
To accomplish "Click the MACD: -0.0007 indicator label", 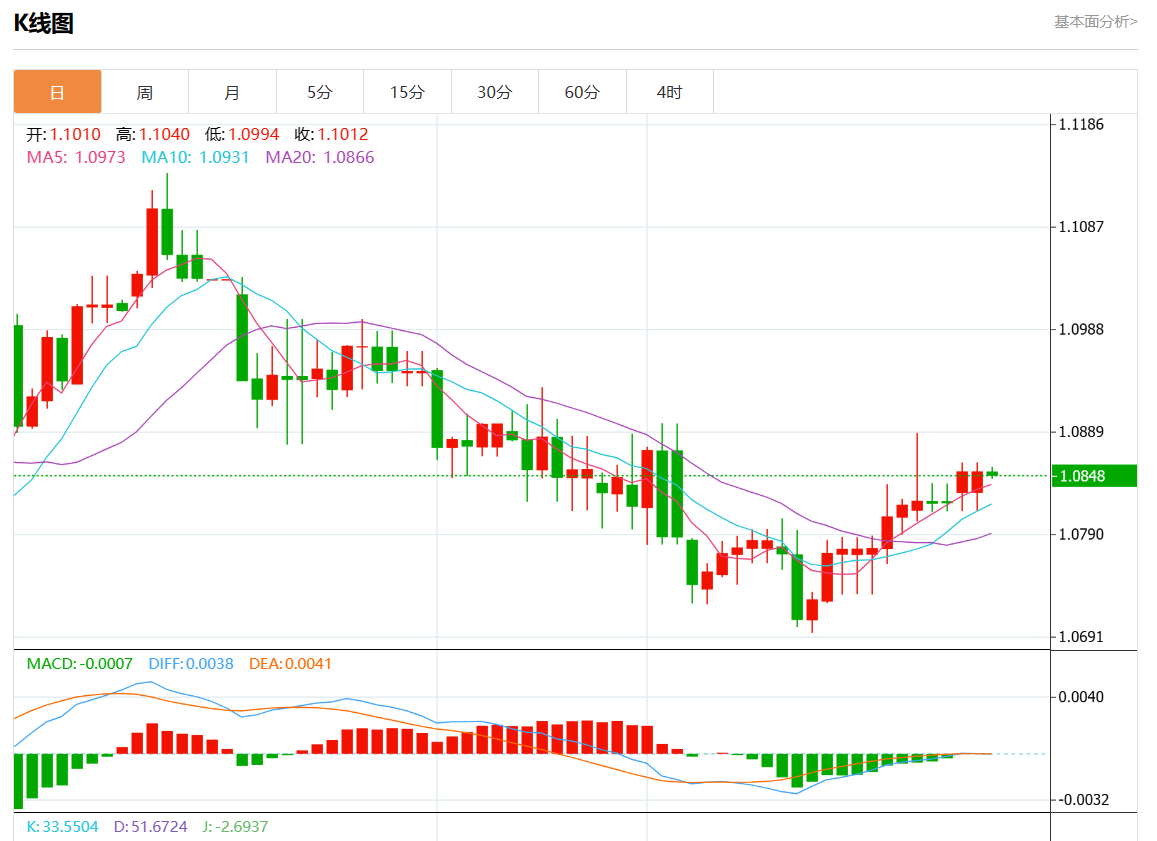I will pos(80,664).
